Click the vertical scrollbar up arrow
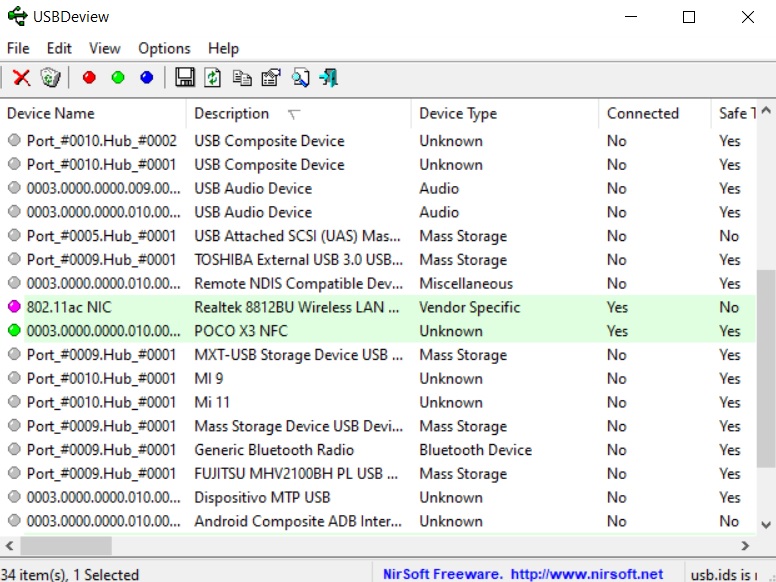This screenshot has height=582, width=776. tap(766, 110)
